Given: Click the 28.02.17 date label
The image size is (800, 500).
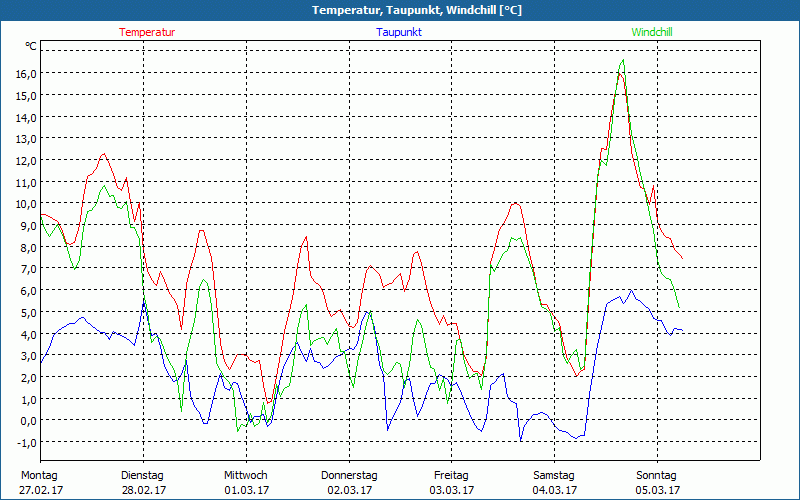Looking at the screenshot, I should click(x=143, y=490).
